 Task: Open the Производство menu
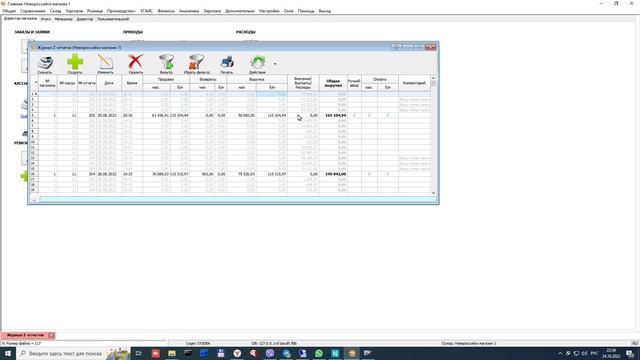(x=121, y=11)
